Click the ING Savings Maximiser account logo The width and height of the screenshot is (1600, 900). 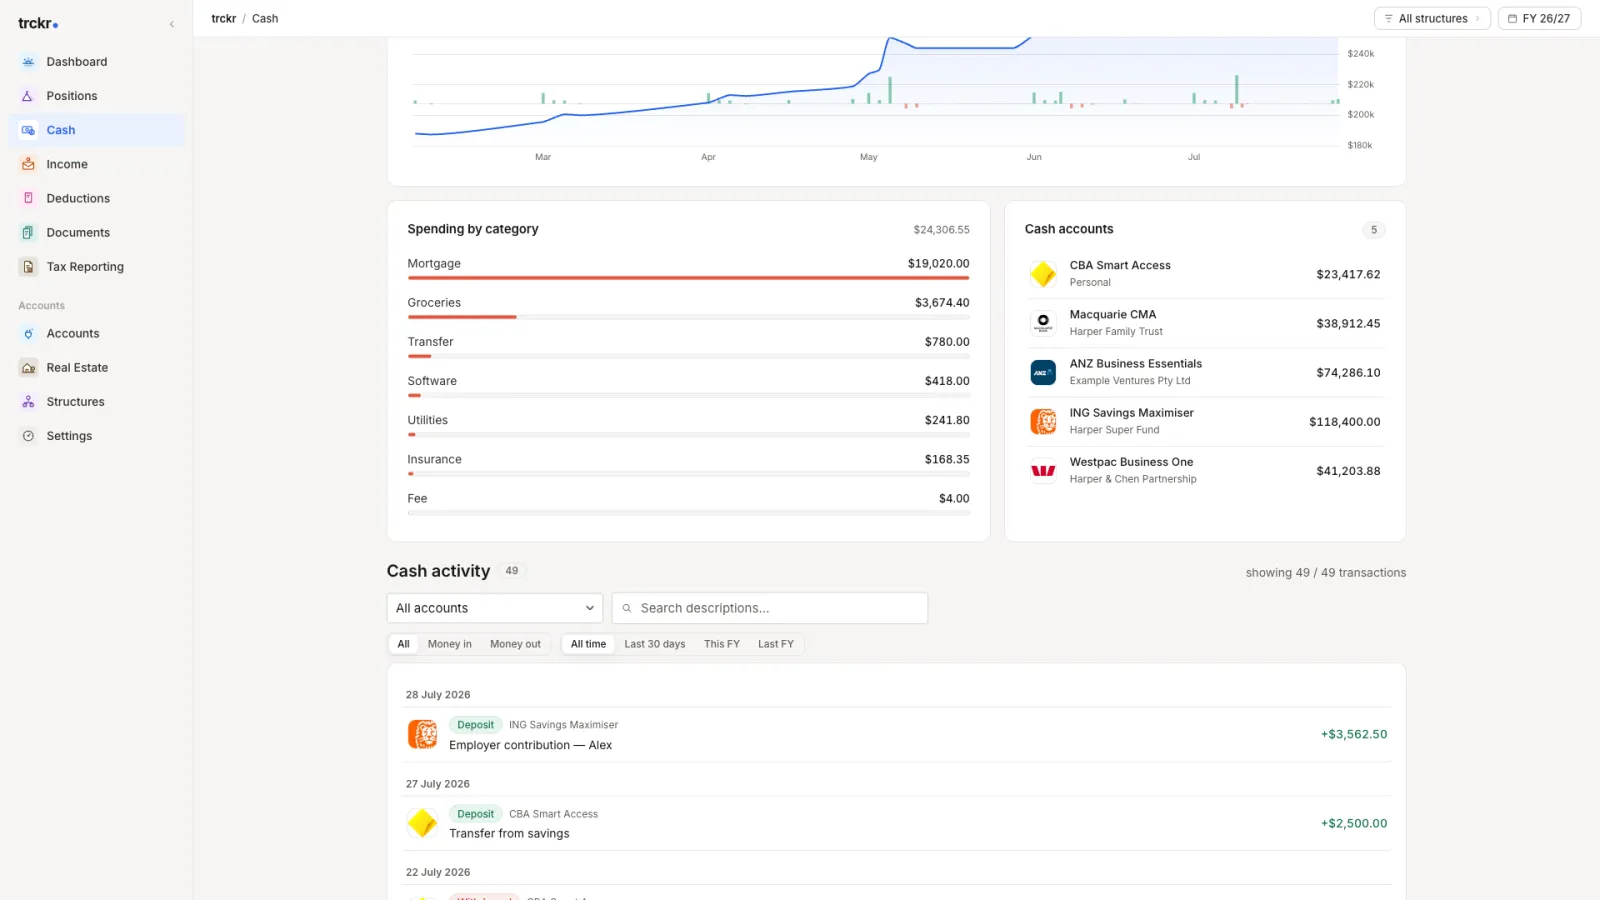1043,421
